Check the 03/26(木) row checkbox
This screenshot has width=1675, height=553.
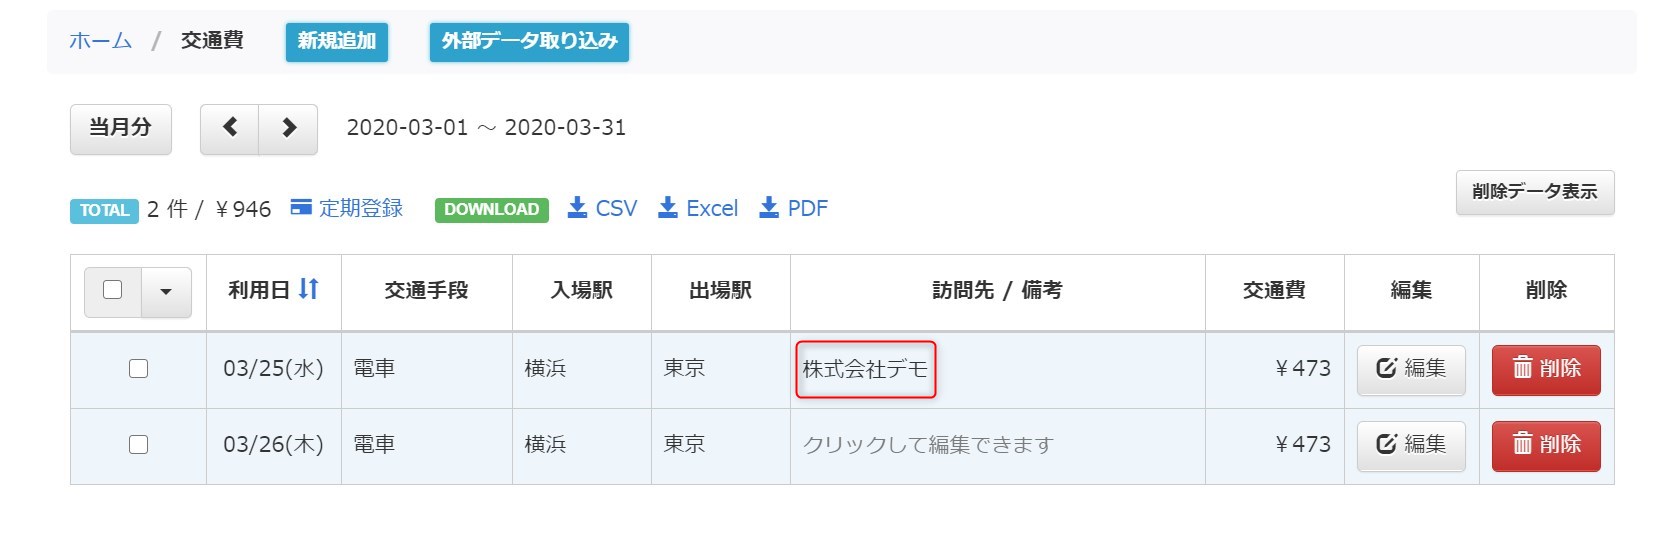coord(138,445)
